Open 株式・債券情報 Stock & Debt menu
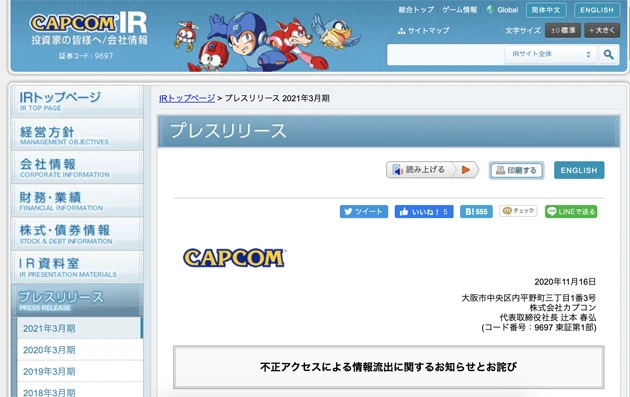630x397 pixels. click(x=77, y=234)
